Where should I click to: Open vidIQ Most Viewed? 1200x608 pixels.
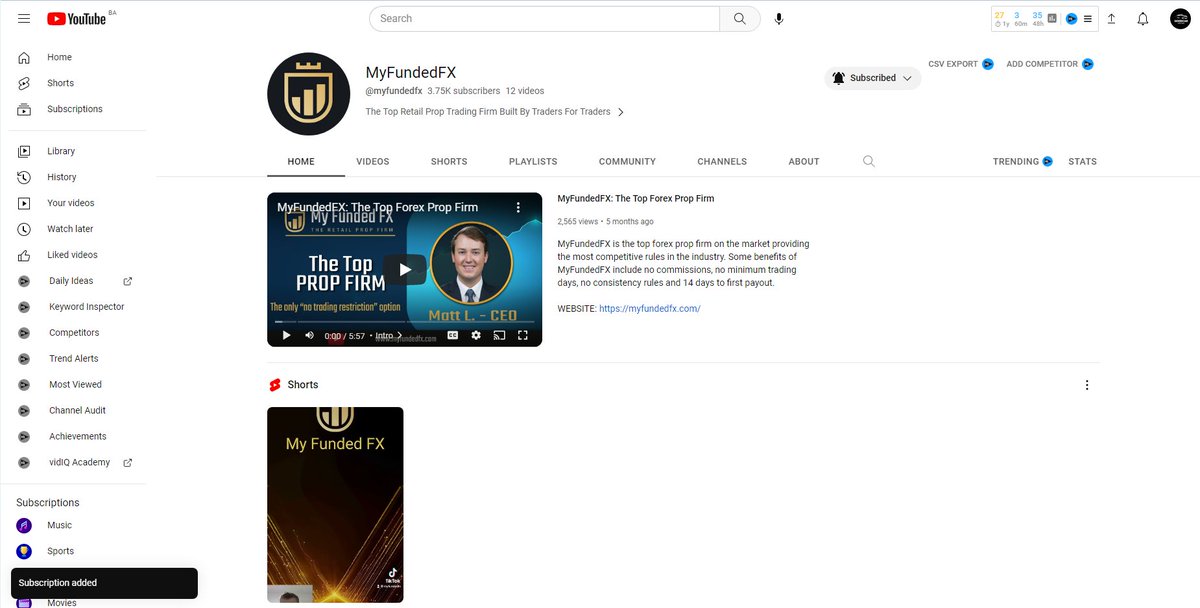pyautogui.click(x=76, y=385)
